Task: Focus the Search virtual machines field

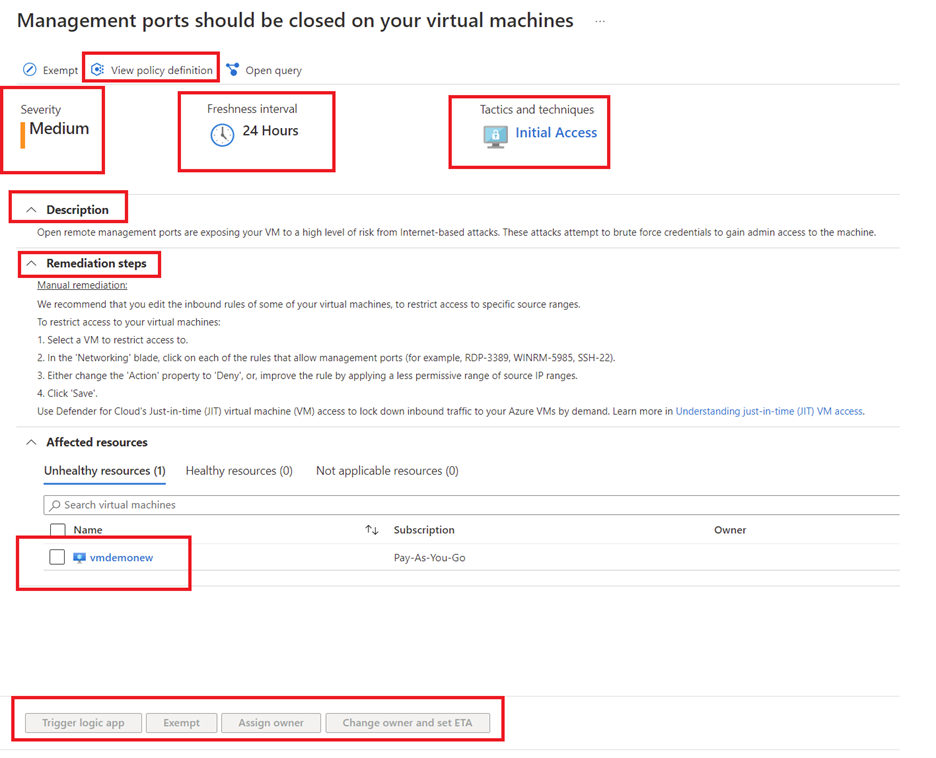Action: pos(470,505)
